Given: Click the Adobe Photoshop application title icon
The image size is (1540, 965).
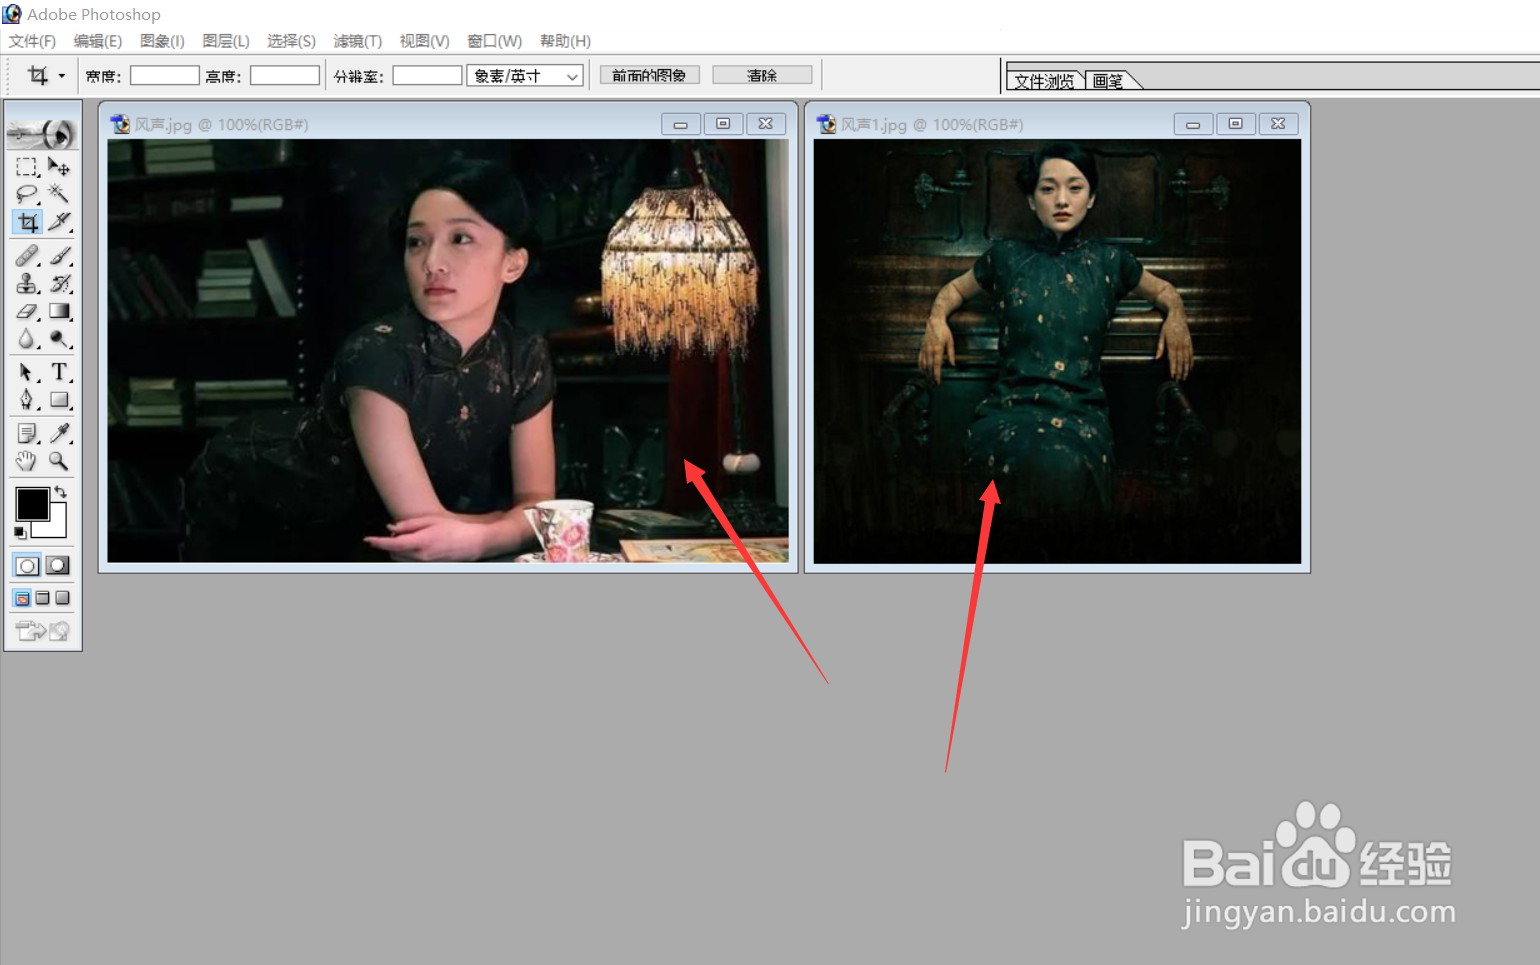Looking at the screenshot, I should click(12, 14).
